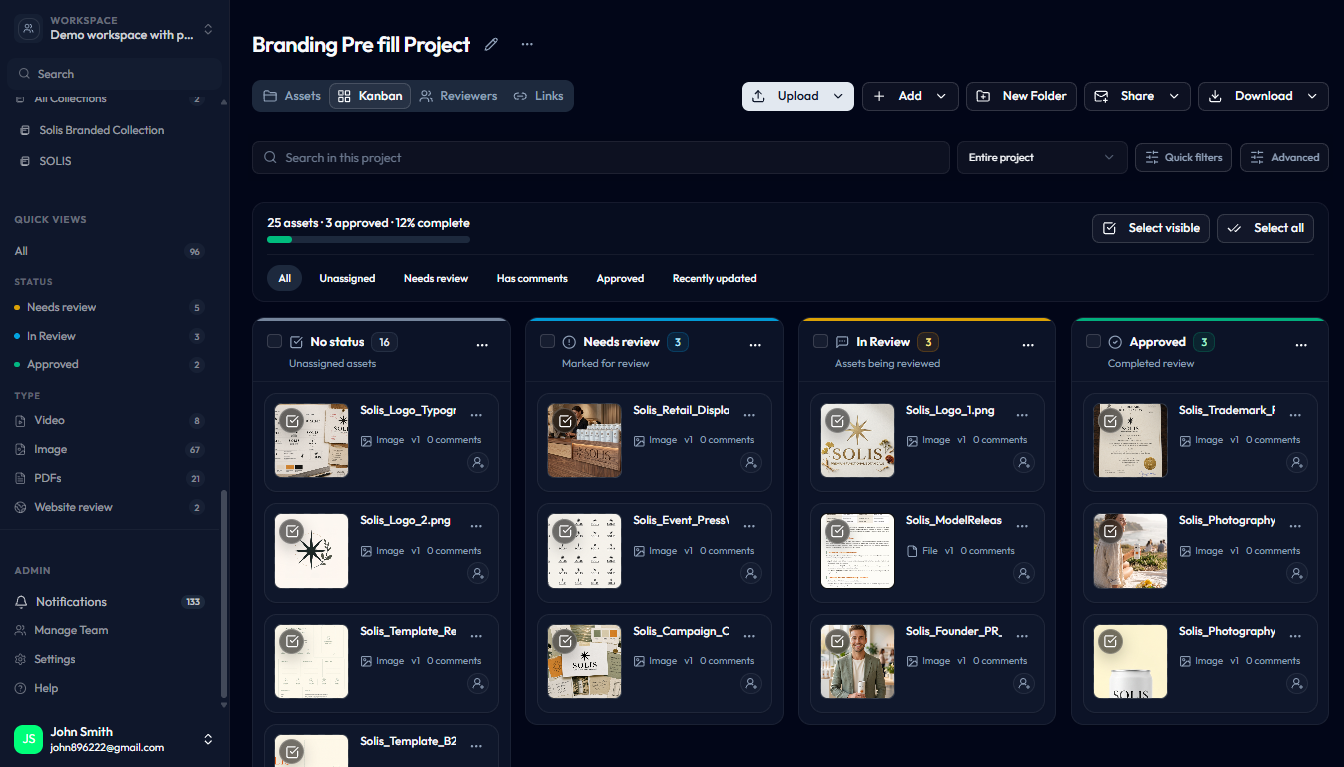The width and height of the screenshot is (1344, 767).
Task: Click the assign-user icon on Solis_Event_Press card
Action: click(x=751, y=574)
